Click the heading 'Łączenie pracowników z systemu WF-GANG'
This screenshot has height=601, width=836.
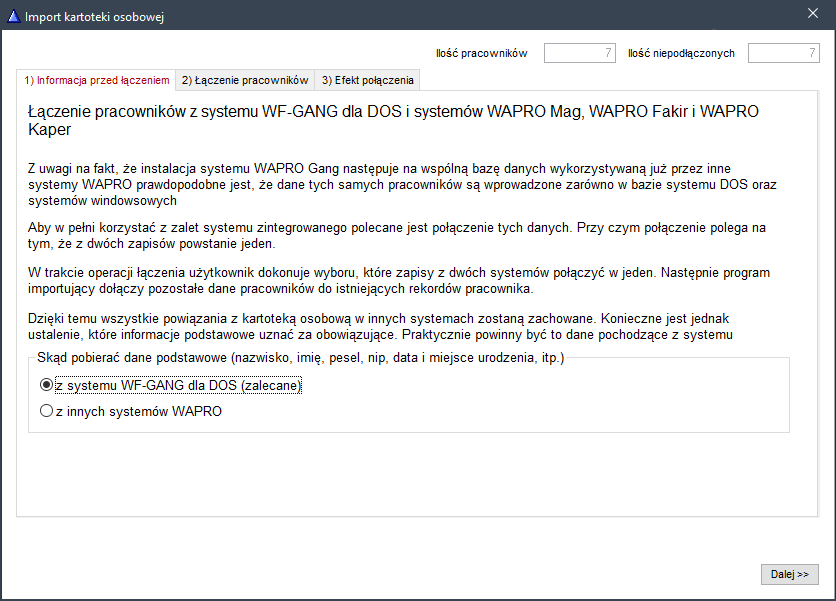pos(393,120)
